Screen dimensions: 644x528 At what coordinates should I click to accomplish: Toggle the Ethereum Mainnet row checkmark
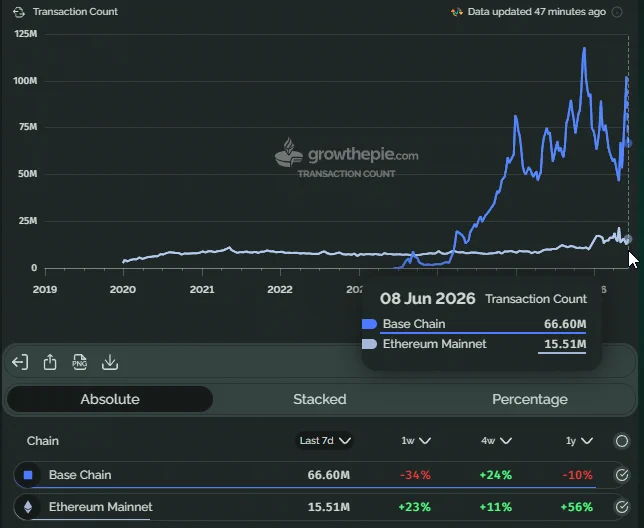coord(622,507)
